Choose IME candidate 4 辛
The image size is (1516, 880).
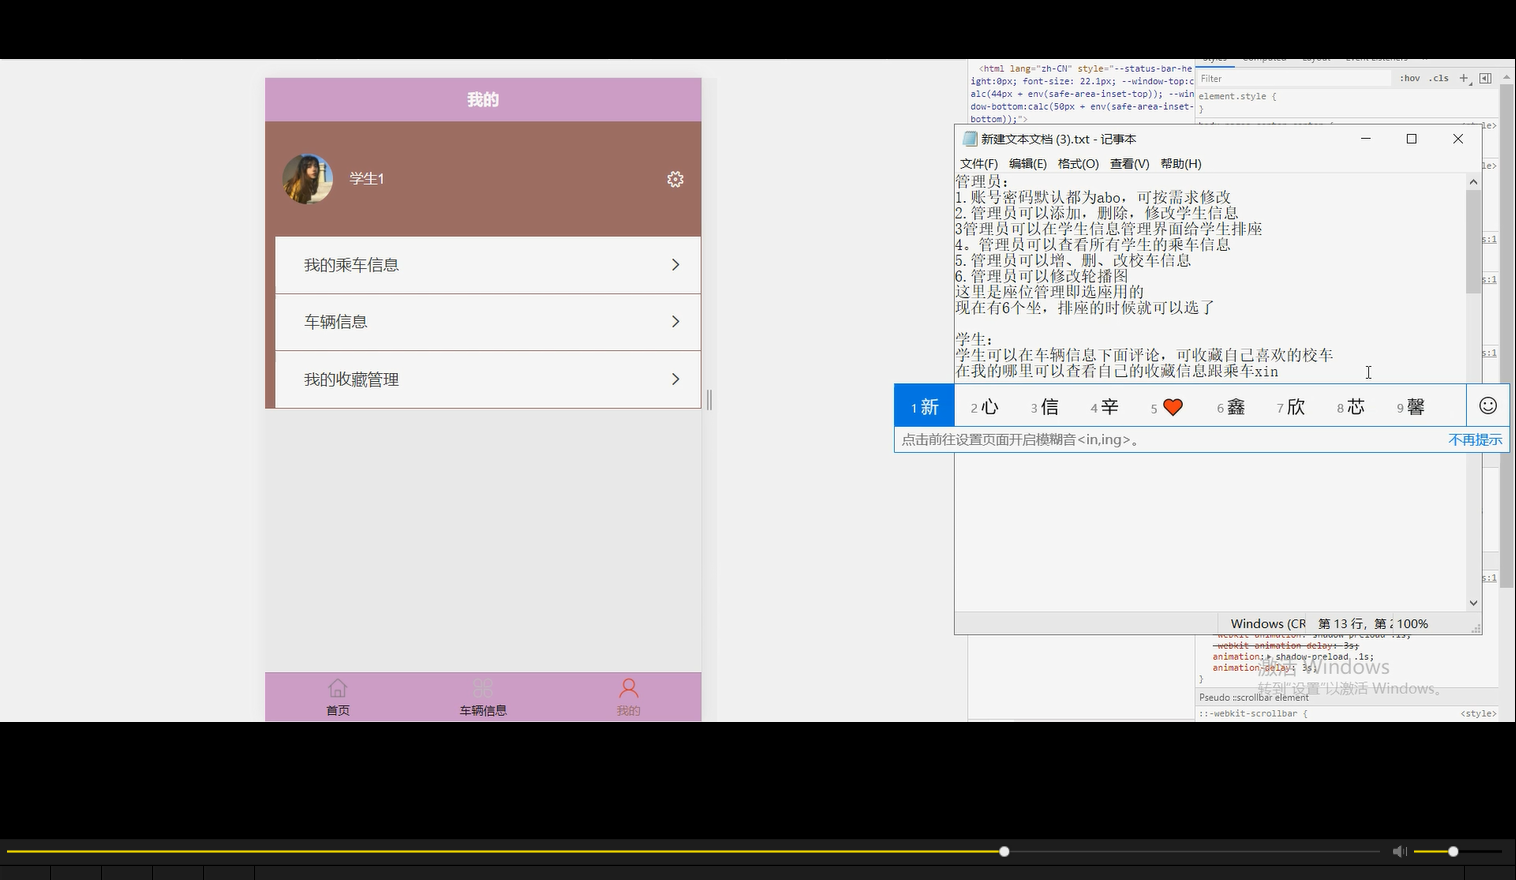[x=1105, y=406]
